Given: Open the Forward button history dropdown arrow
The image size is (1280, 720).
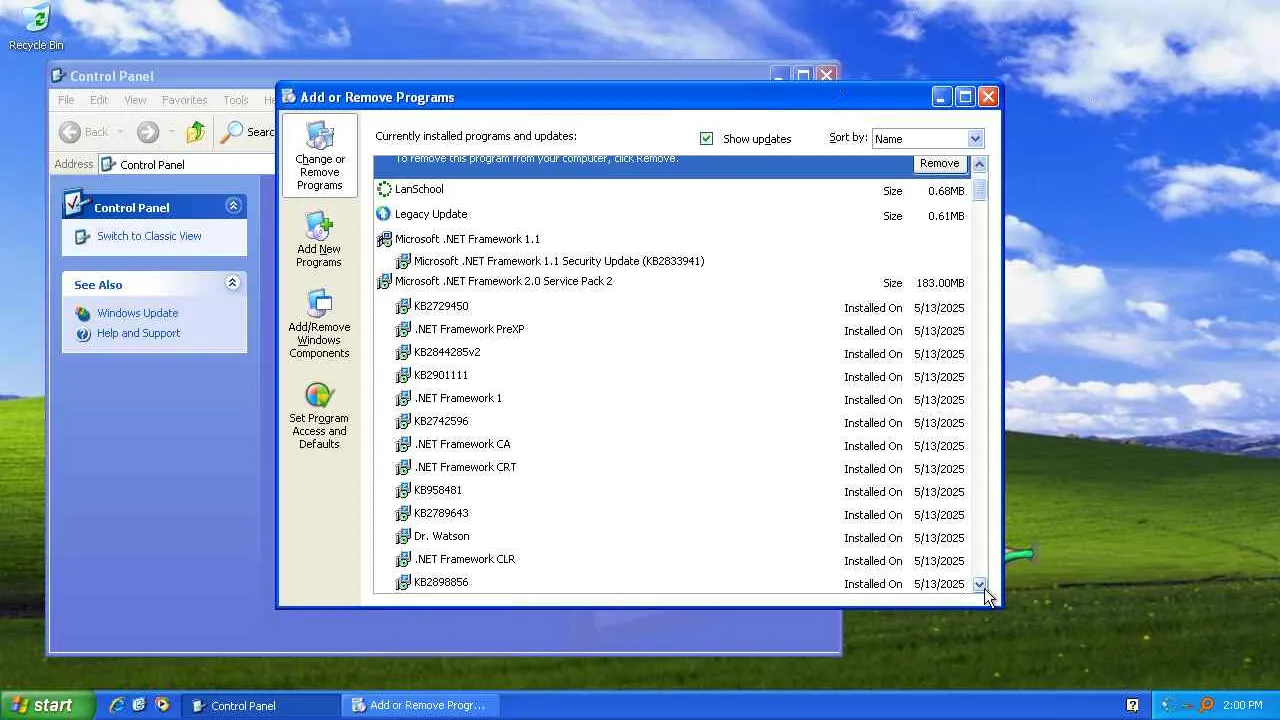Looking at the screenshot, I should click(172, 132).
